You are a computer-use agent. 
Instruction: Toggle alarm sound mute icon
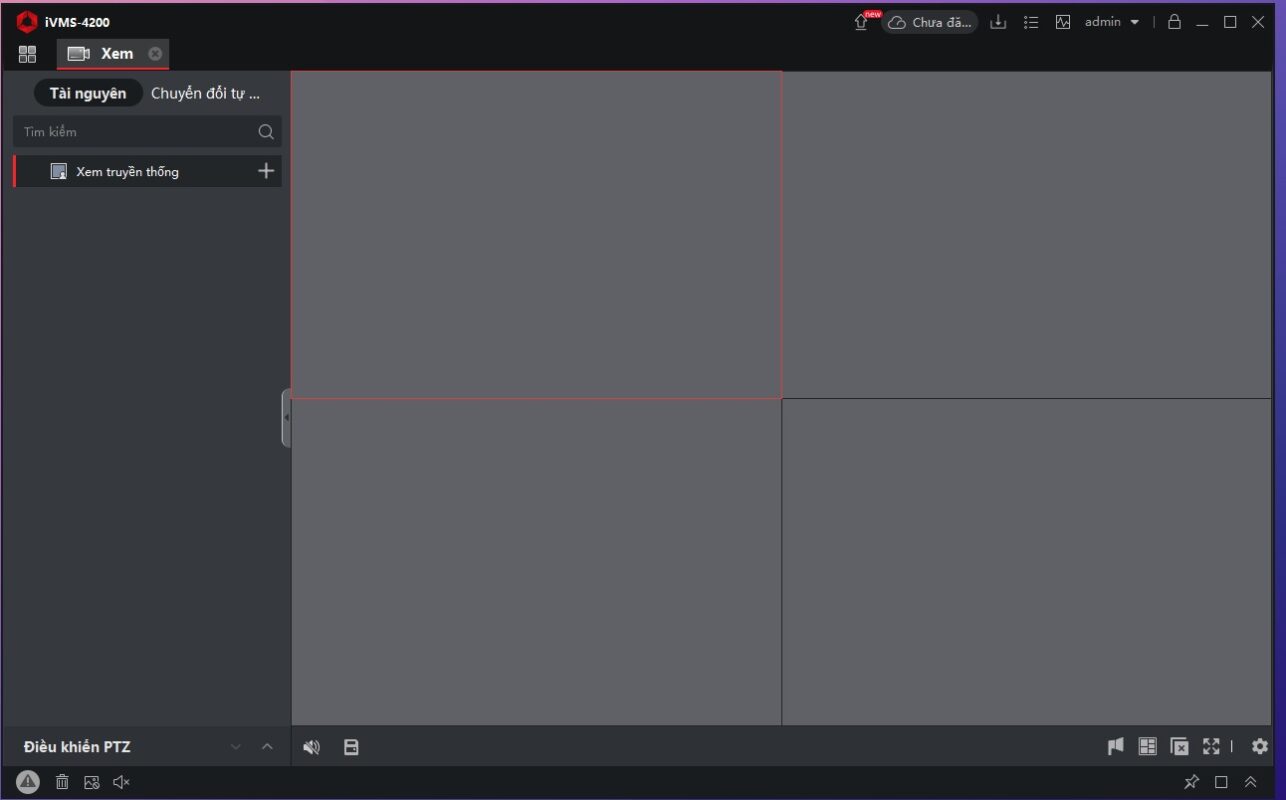pos(122,782)
